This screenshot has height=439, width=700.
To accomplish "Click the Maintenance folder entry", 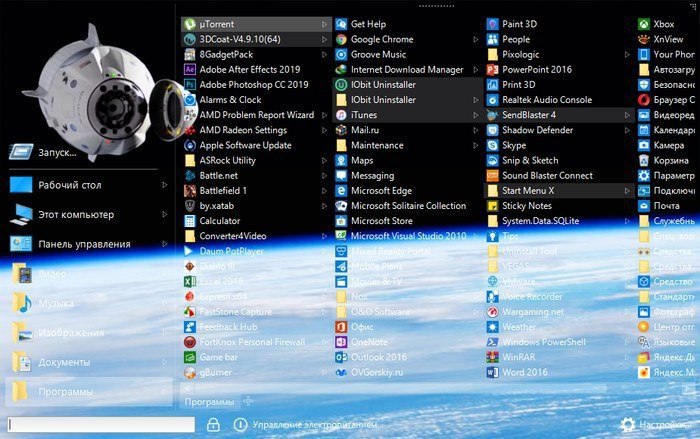I will 408,145.
